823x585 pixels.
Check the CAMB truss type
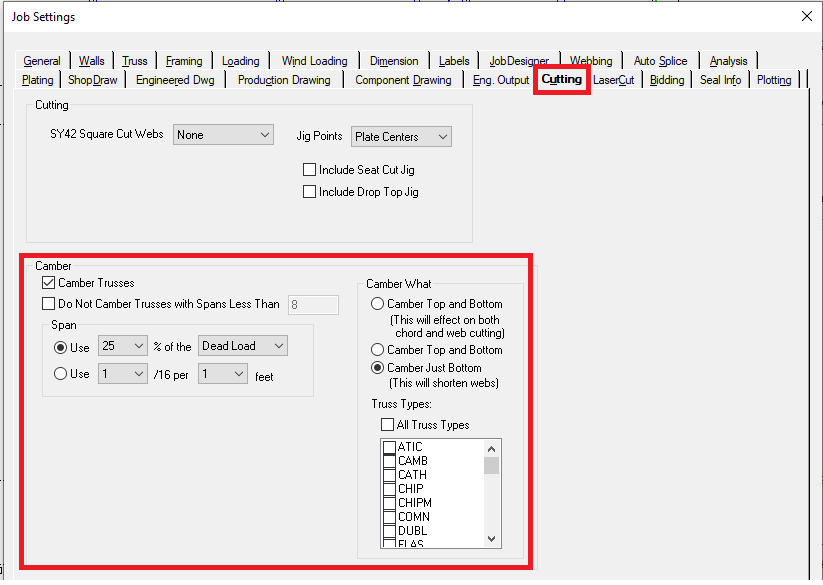pos(390,461)
